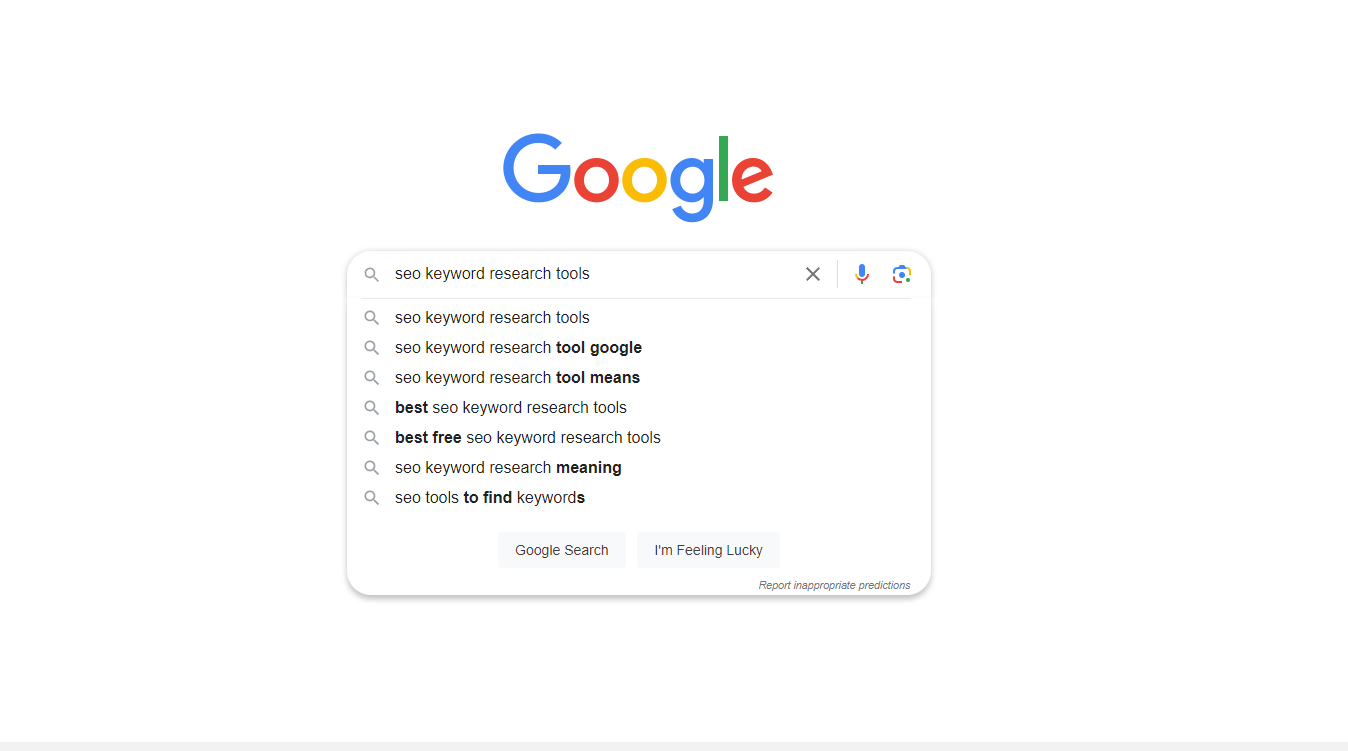Select suggestion 'seo keyword research tool means'
Image resolution: width=1348 pixels, height=751 pixels.
517,377
